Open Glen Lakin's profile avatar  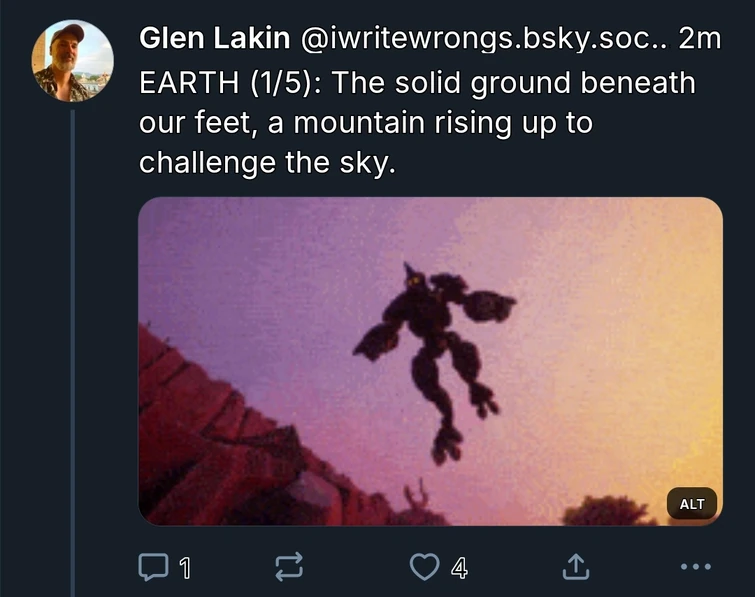[73, 61]
